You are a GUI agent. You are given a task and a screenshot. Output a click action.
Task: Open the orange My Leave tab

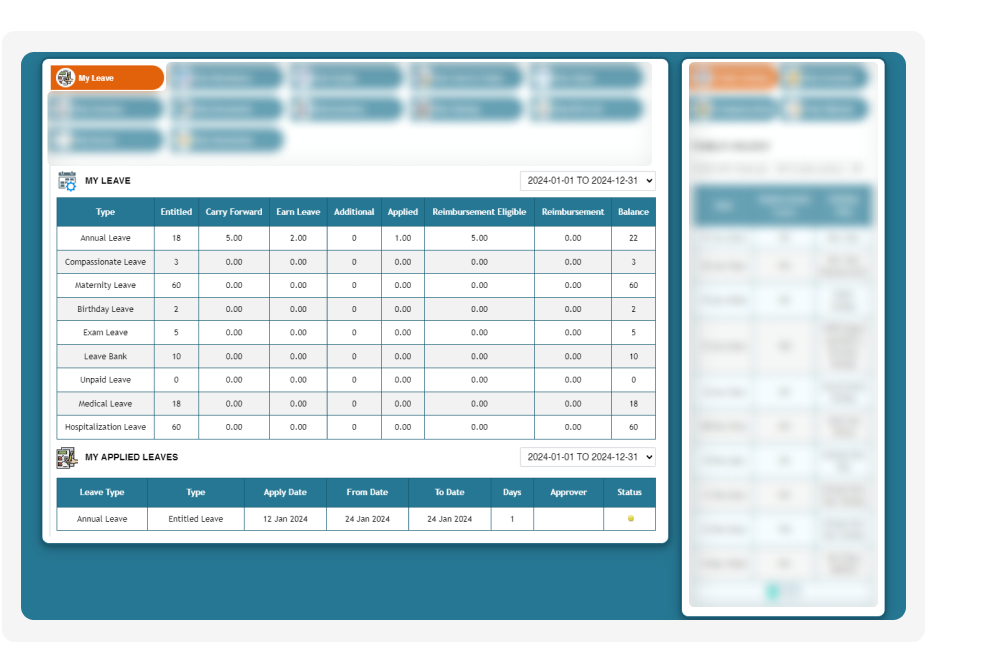tap(107, 78)
